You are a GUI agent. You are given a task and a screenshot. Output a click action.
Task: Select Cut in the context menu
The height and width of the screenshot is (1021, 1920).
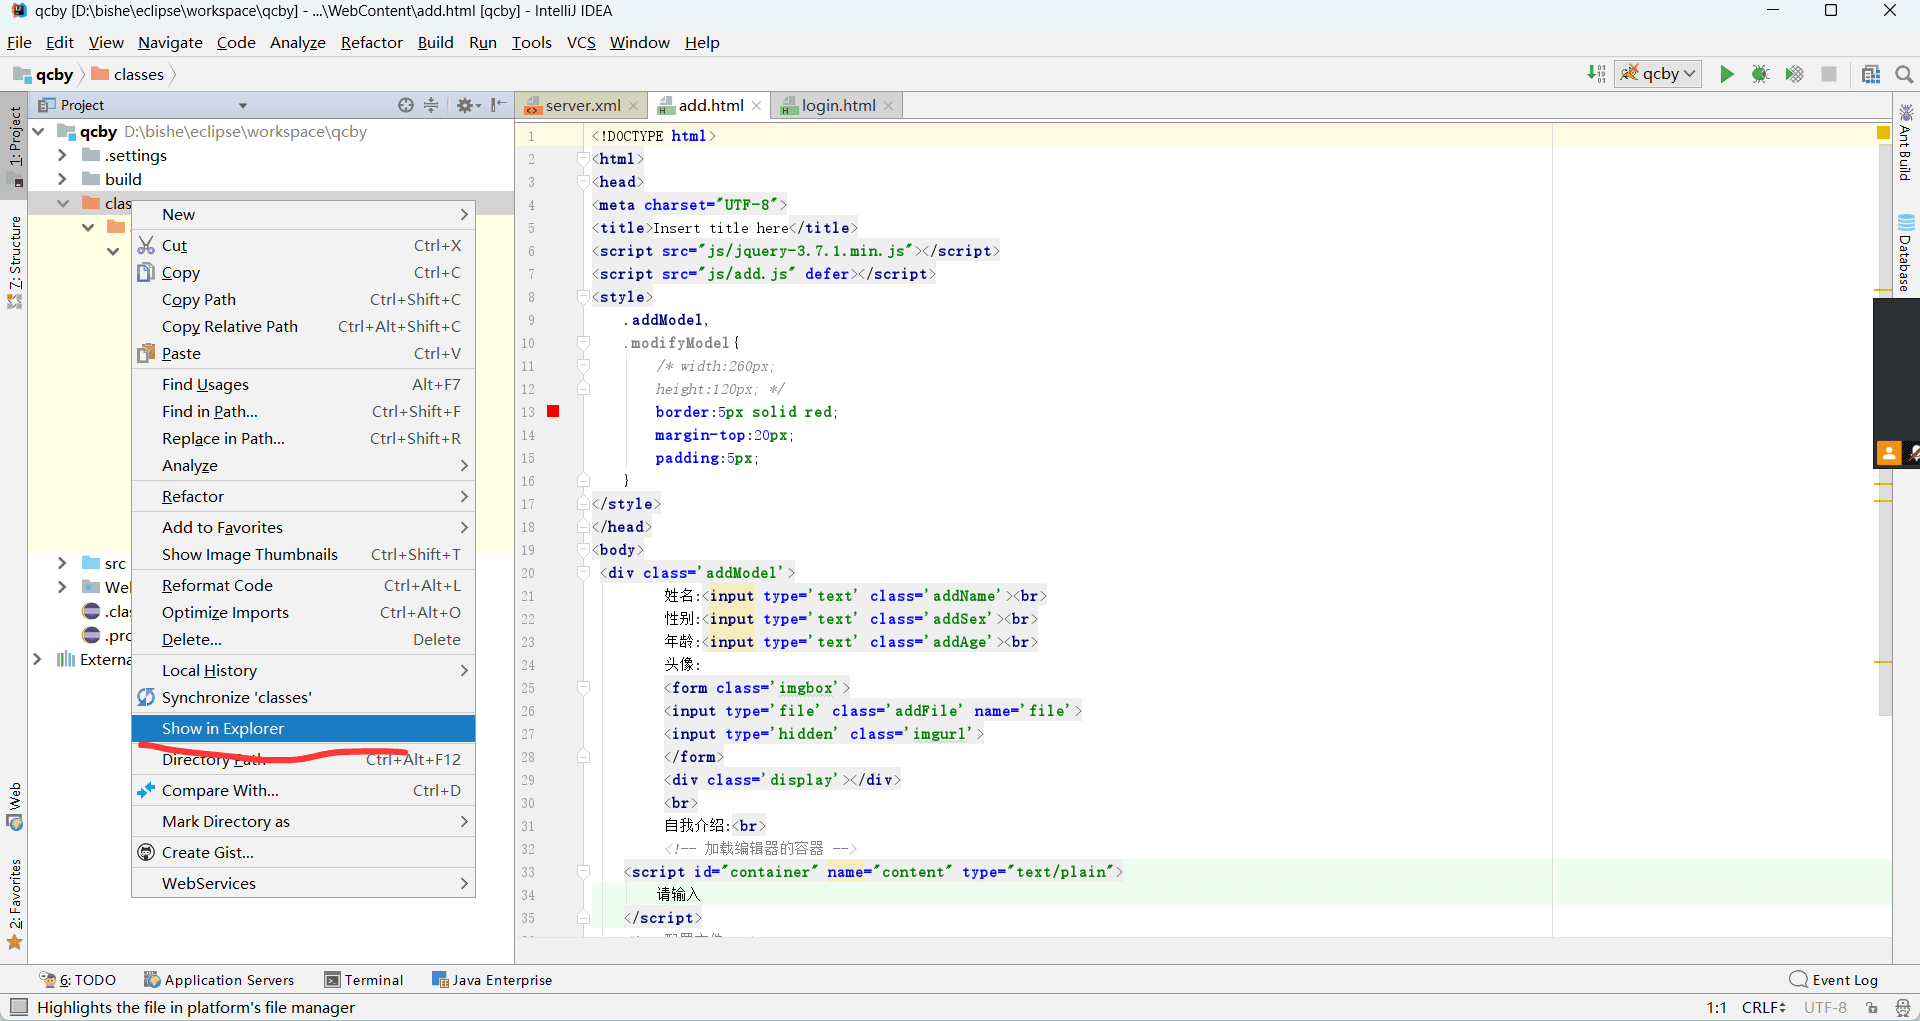(303, 245)
